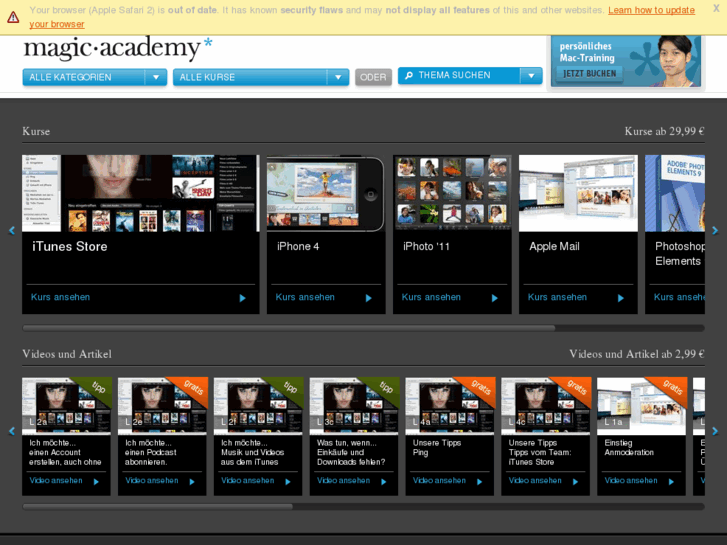Open the L 3c video thumbnail
Screen dimensions: 727x545
click(x=354, y=406)
